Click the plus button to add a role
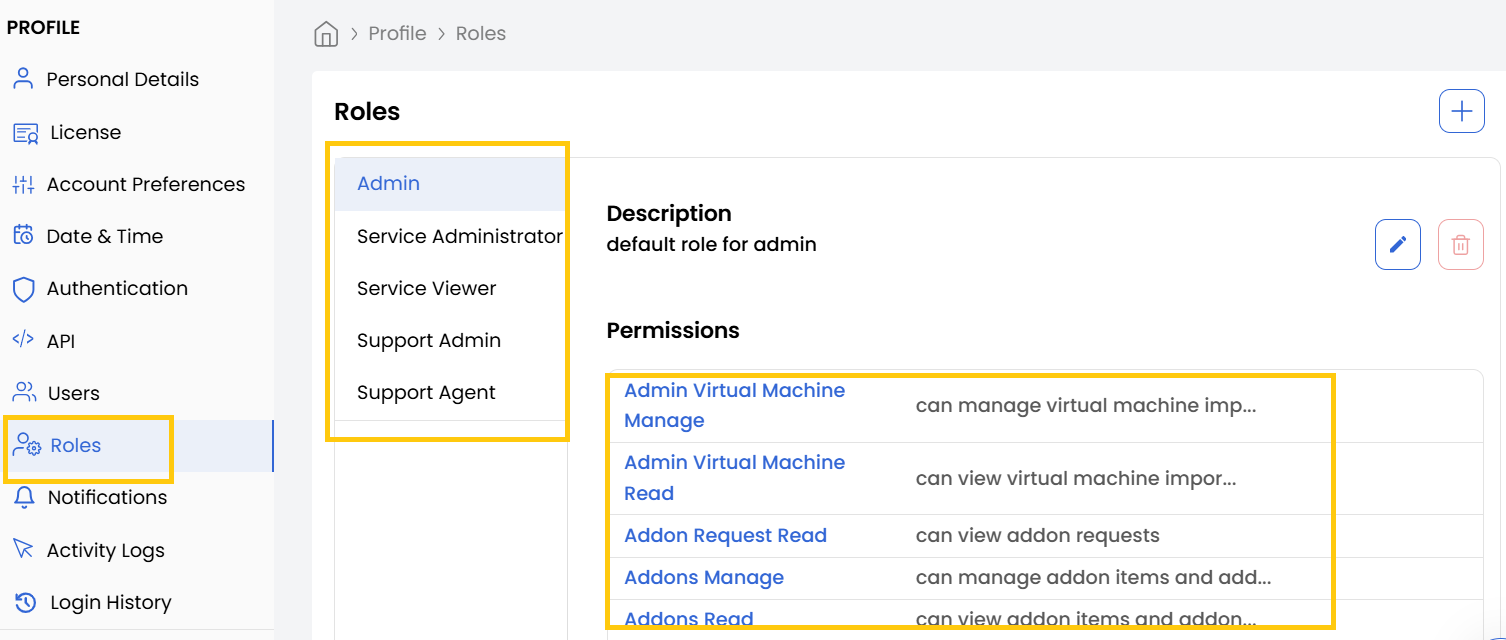Viewport: 1506px width, 640px height. tap(1461, 111)
